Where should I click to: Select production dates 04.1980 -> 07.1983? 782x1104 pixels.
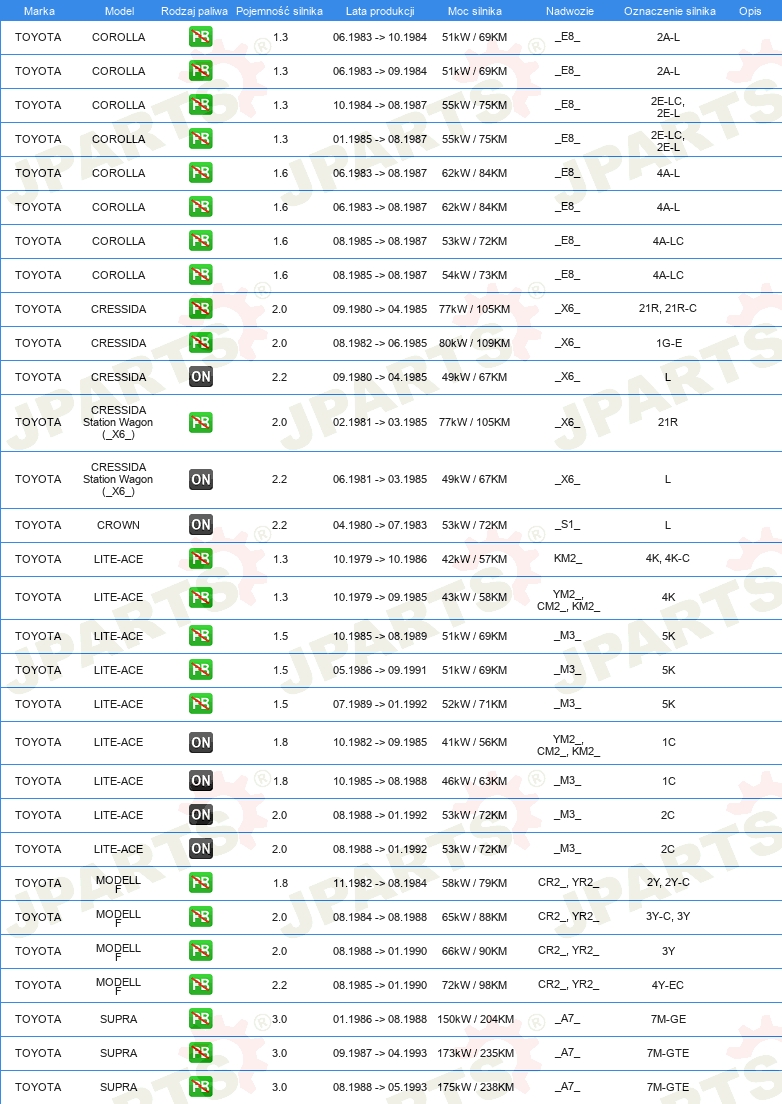coord(380,525)
